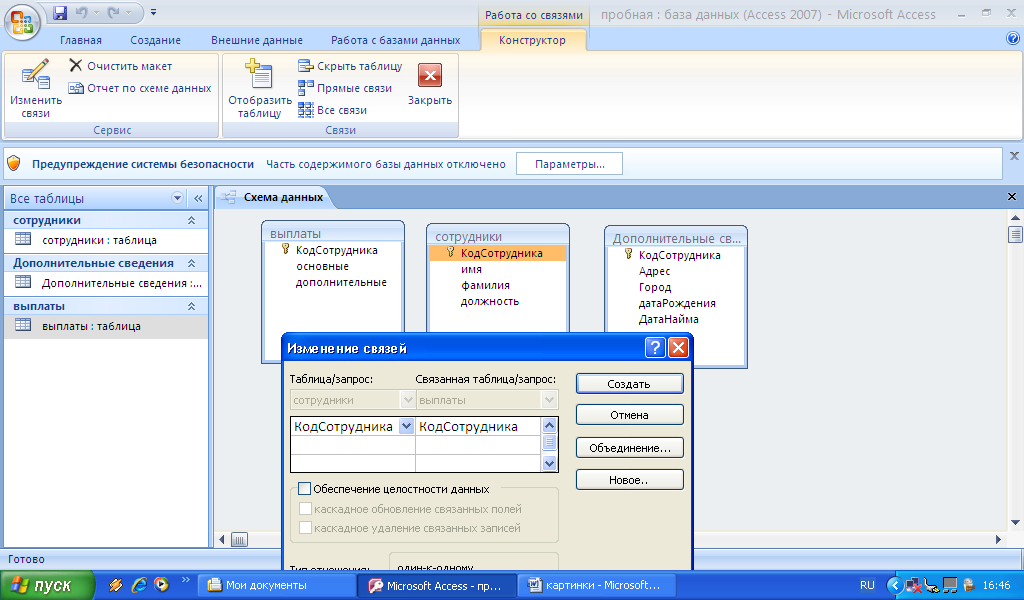Open Объединение... join options

click(630, 448)
